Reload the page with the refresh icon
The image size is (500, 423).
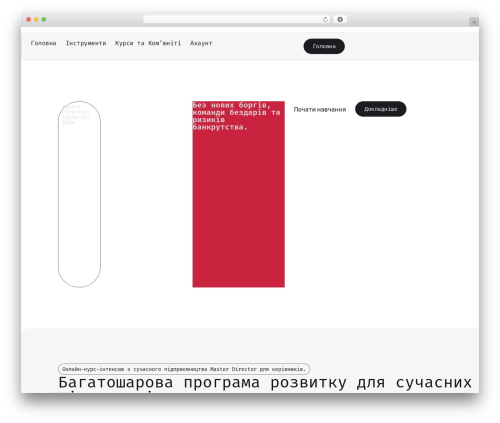(x=325, y=19)
